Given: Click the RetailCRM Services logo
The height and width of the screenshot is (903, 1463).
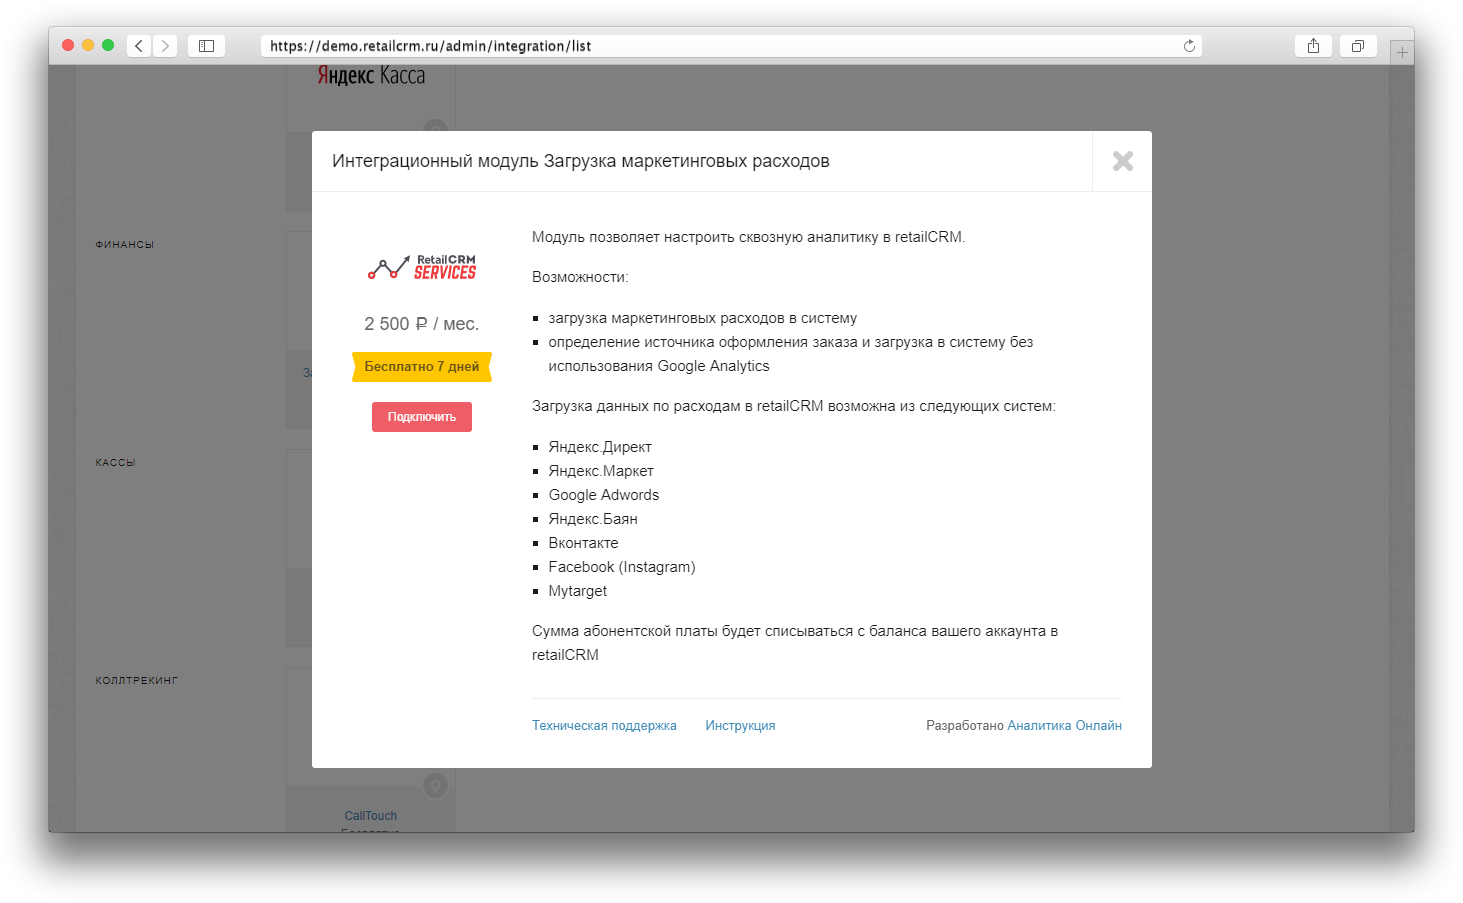Looking at the screenshot, I should pos(421,267).
